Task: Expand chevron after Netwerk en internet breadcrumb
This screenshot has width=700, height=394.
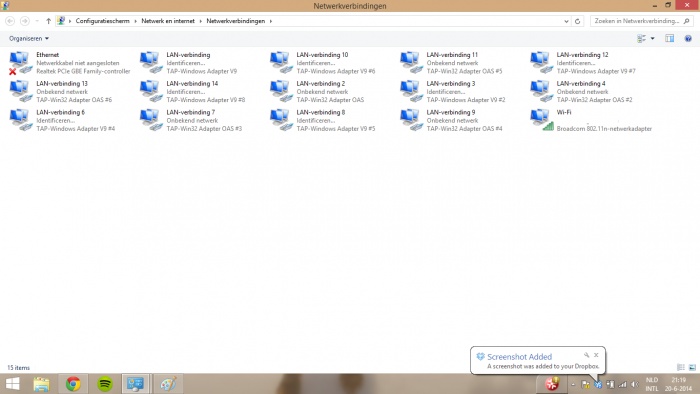Action: 200,21
